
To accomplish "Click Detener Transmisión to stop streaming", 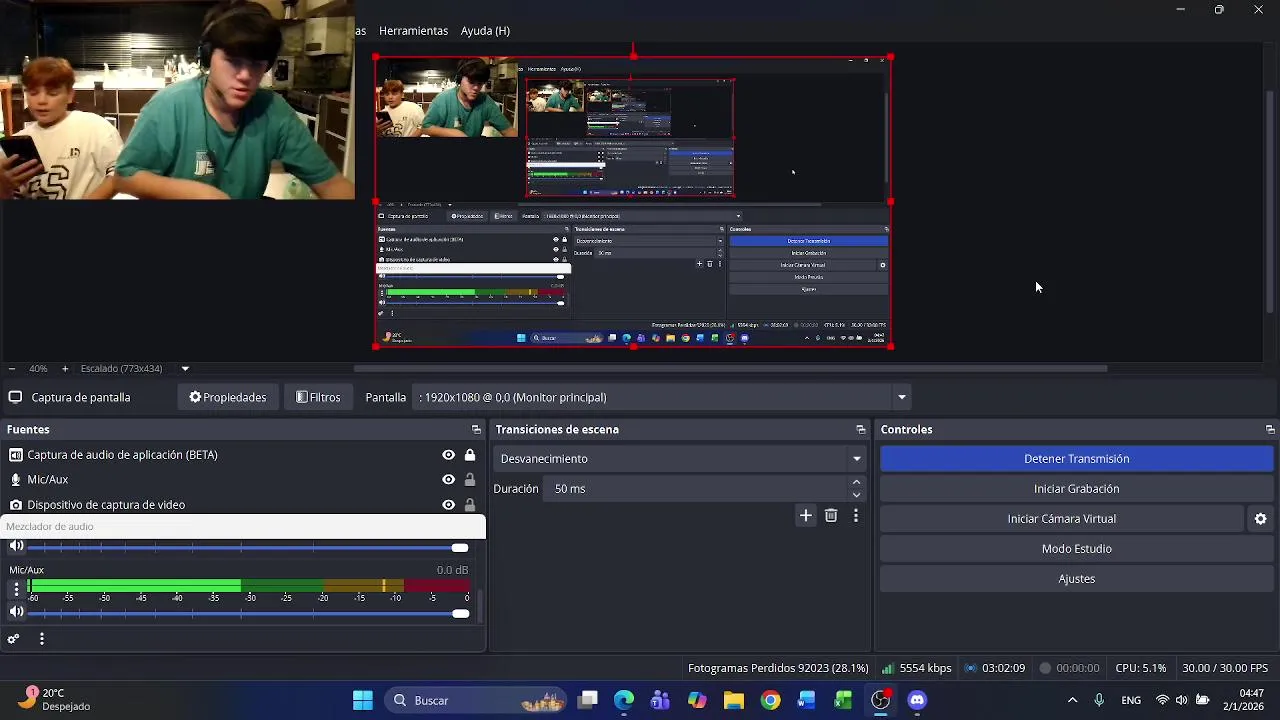I will [1077, 459].
